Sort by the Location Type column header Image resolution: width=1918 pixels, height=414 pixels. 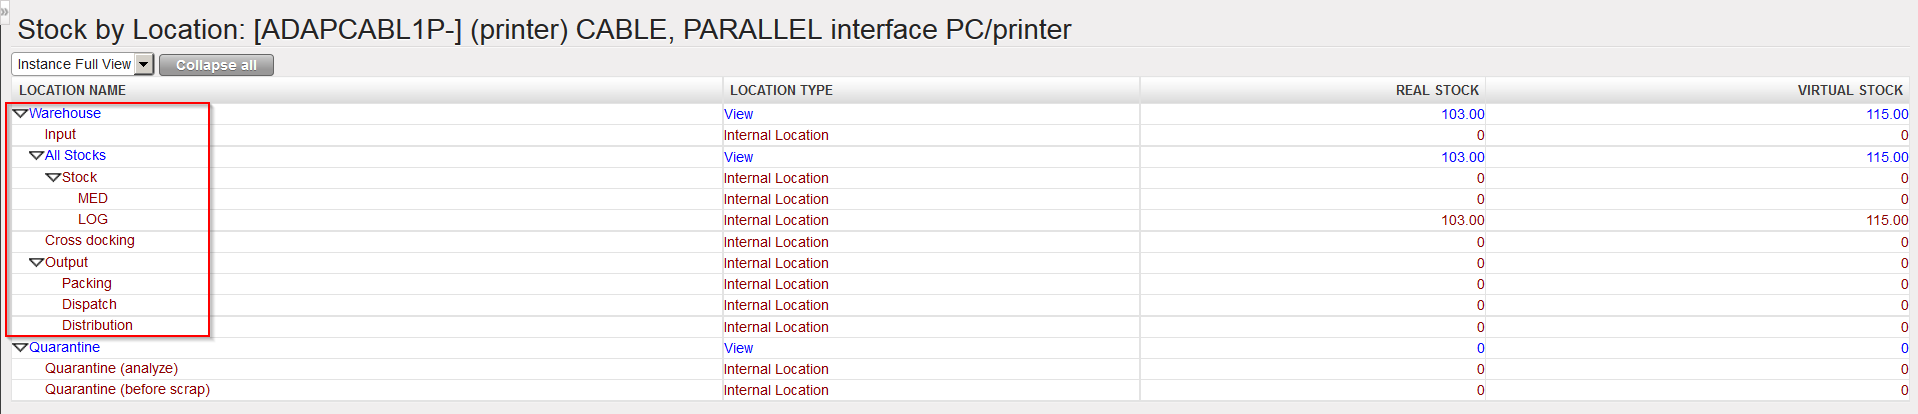(781, 91)
